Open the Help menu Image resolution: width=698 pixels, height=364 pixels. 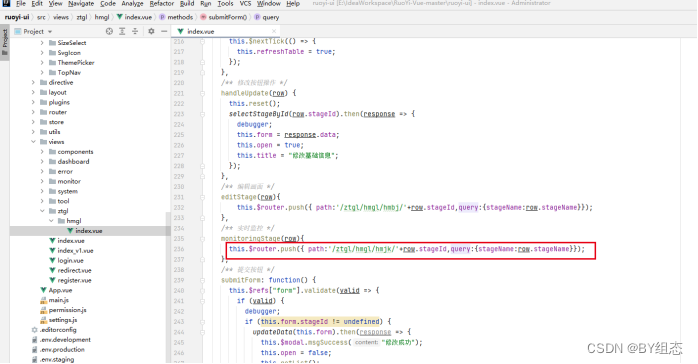click(x=293, y=4)
